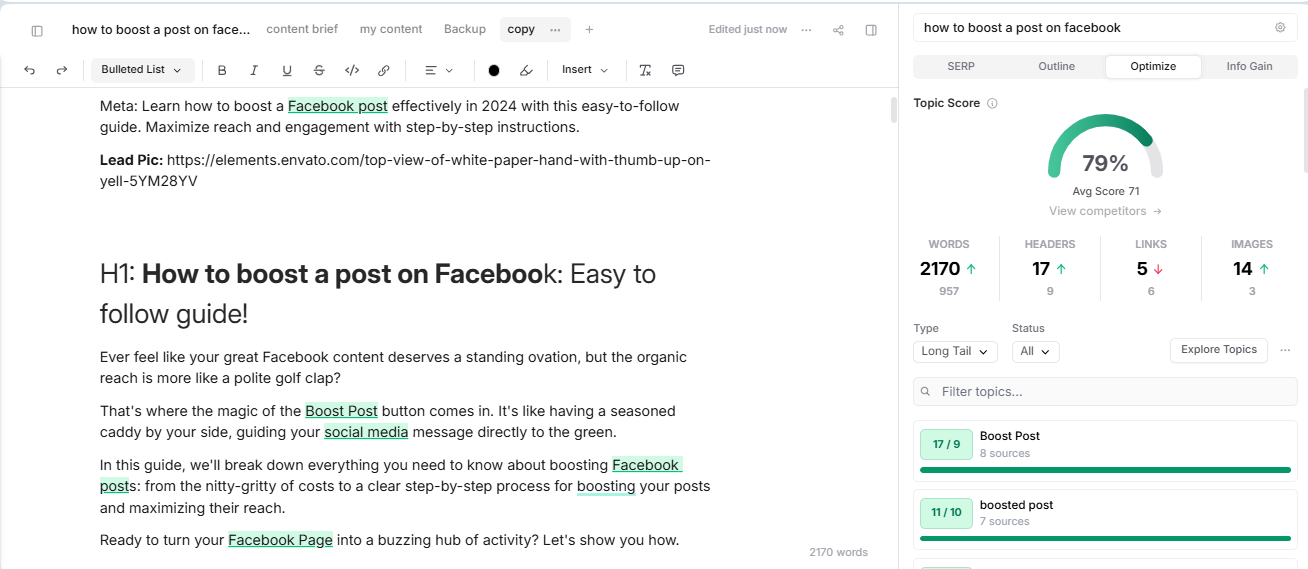The image size is (1308, 569).
Task: Show Topic Score info tooltip icon
Action: click(x=992, y=103)
